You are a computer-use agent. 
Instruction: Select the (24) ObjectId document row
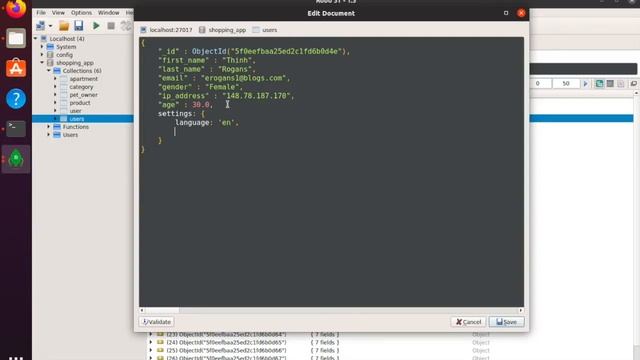coord(227,342)
